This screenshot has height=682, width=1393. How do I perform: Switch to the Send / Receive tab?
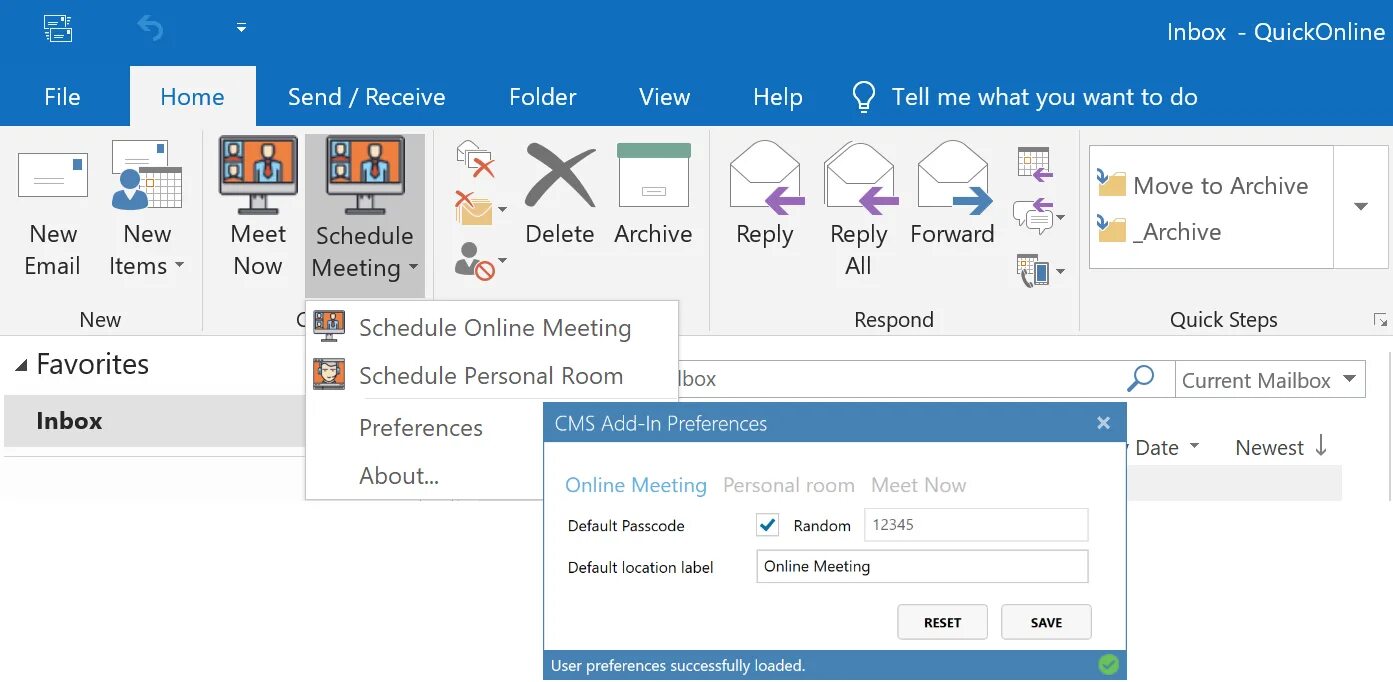click(366, 97)
